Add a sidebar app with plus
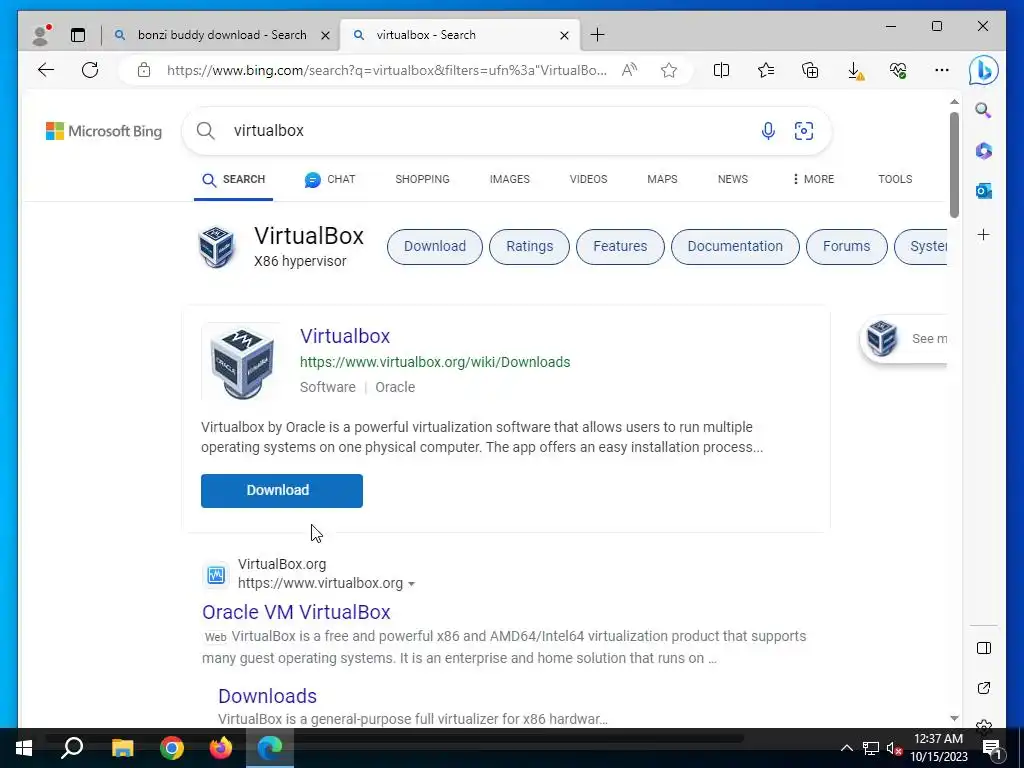 [984, 234]
